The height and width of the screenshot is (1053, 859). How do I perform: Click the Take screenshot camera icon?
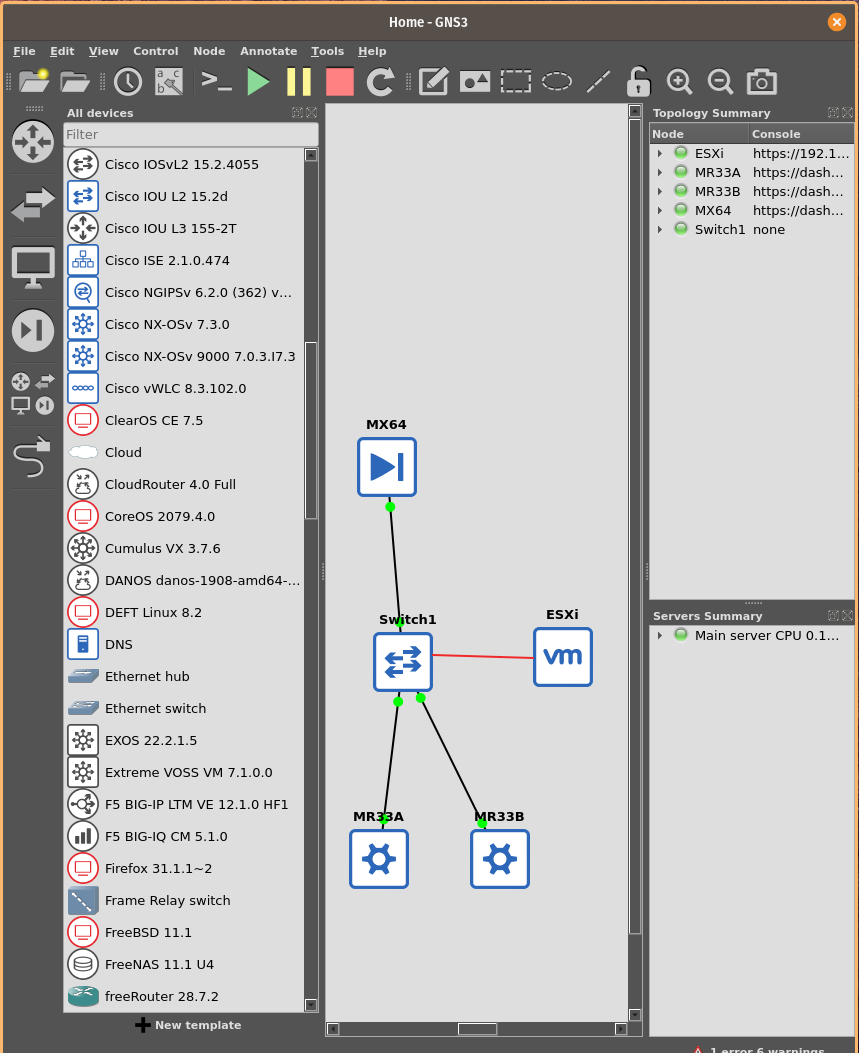[761, 82]
